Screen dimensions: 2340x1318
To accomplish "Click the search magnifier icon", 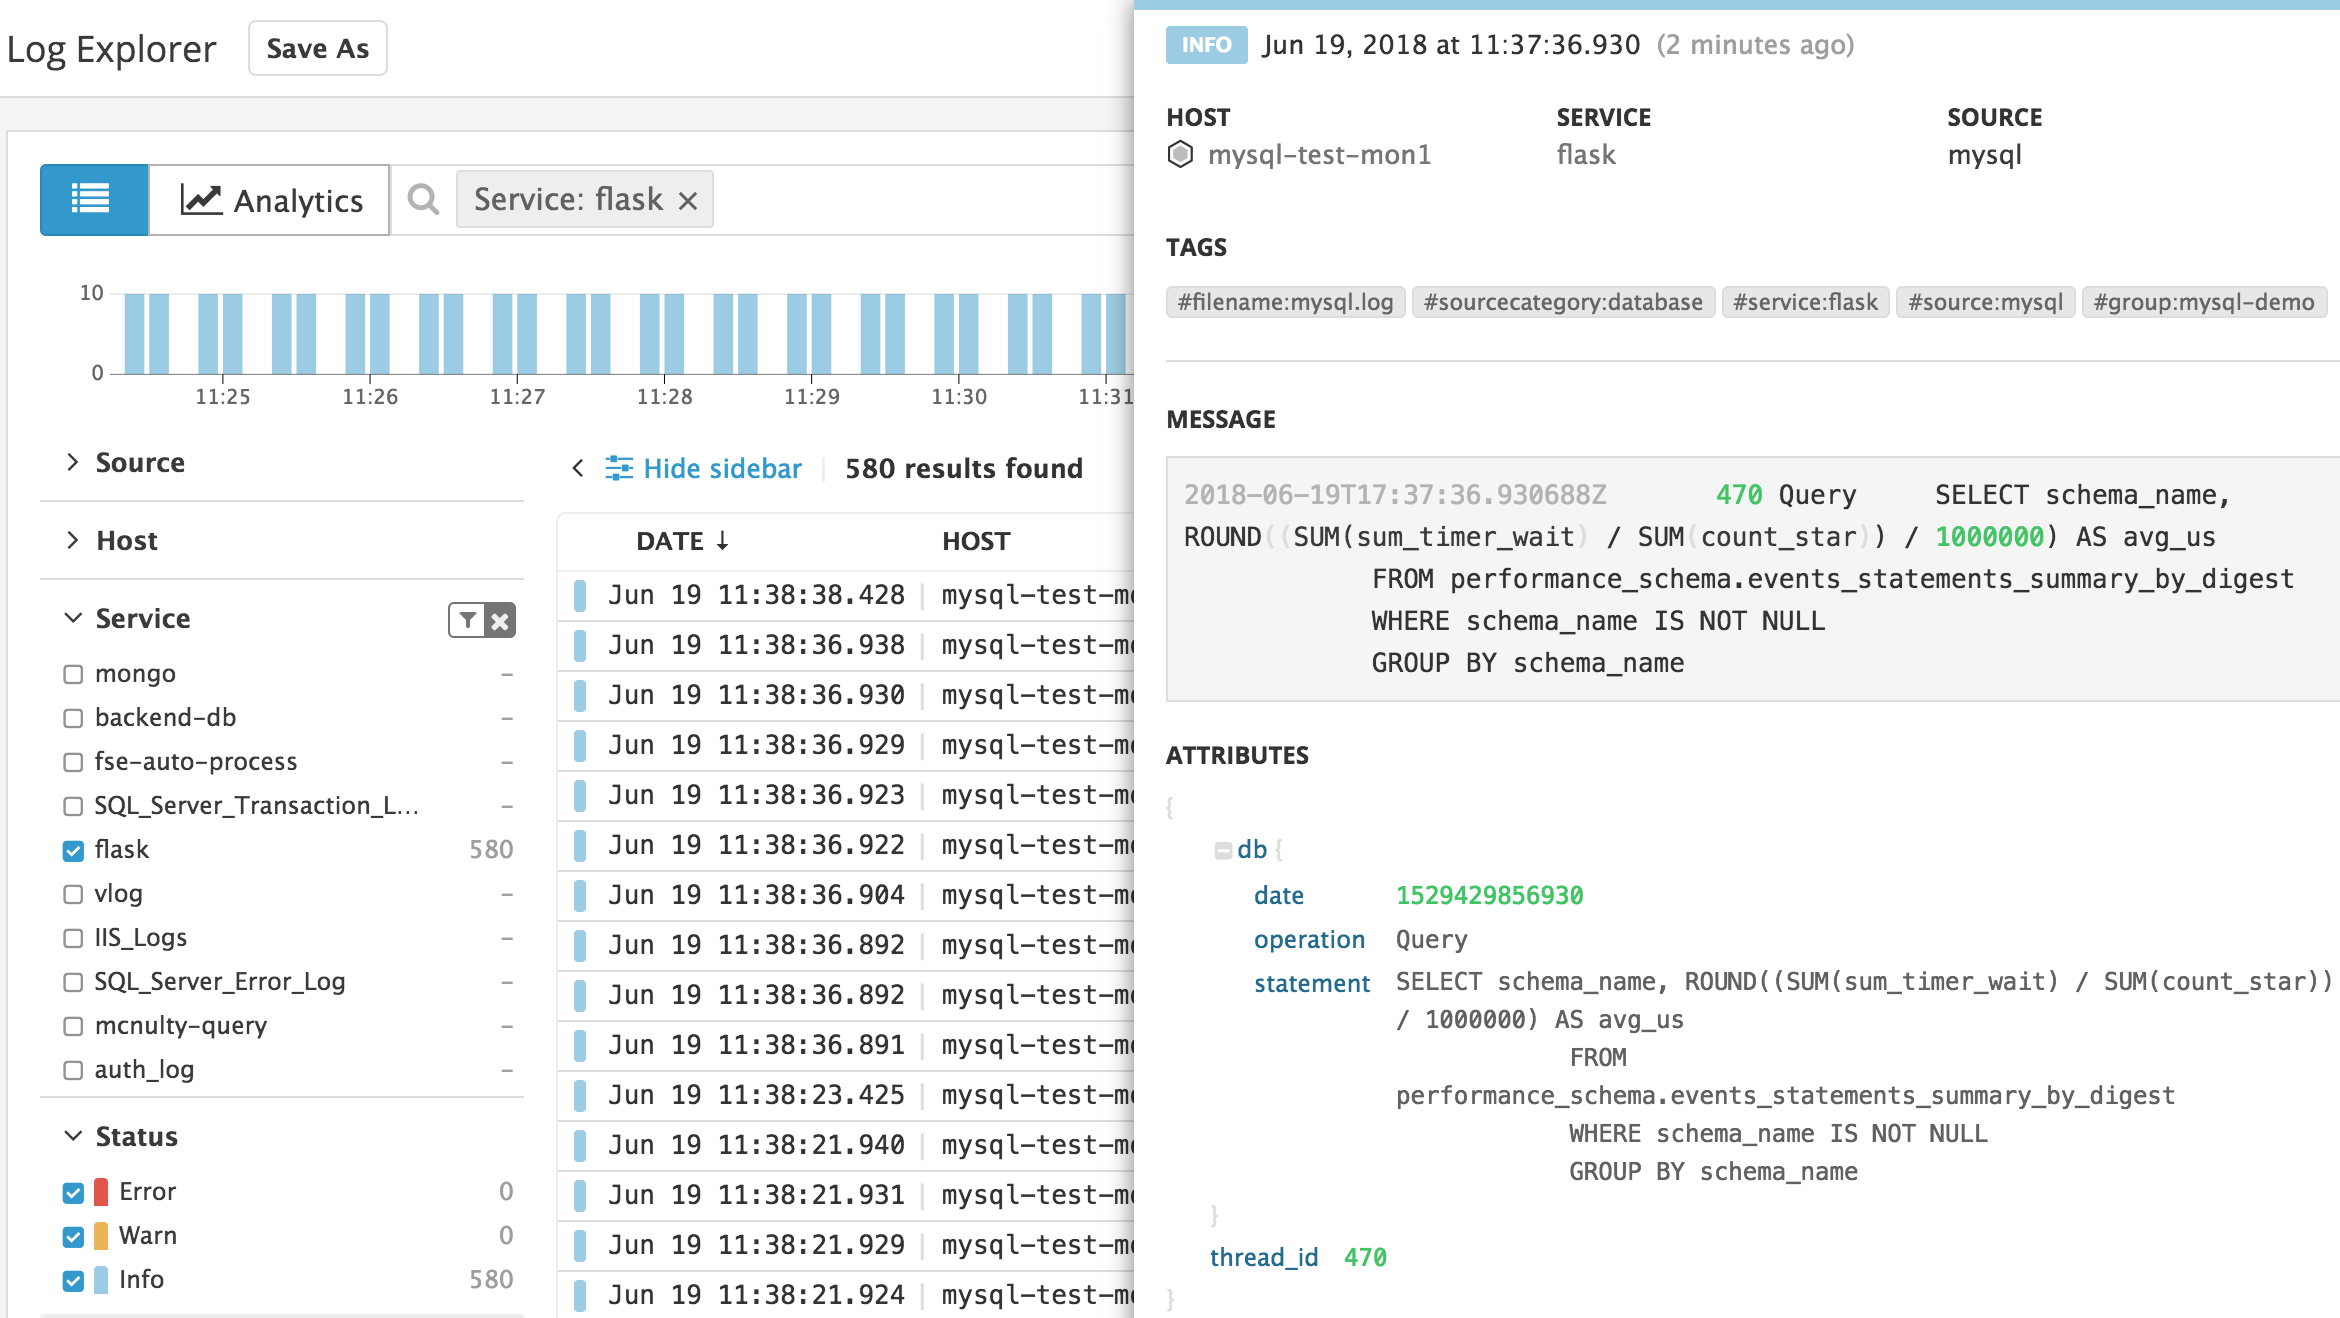I will click(423, 199).
